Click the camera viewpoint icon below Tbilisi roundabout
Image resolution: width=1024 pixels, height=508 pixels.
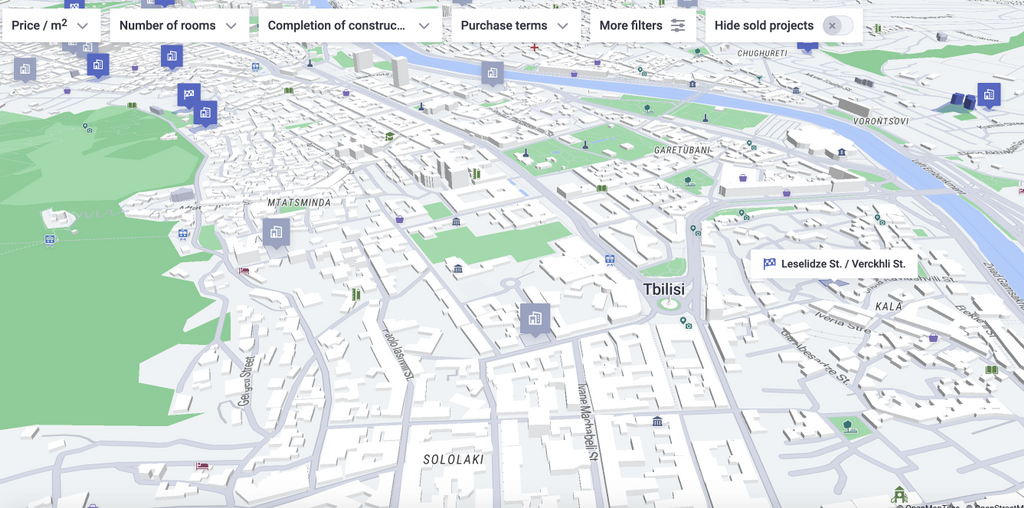click(x=686, y=323)
